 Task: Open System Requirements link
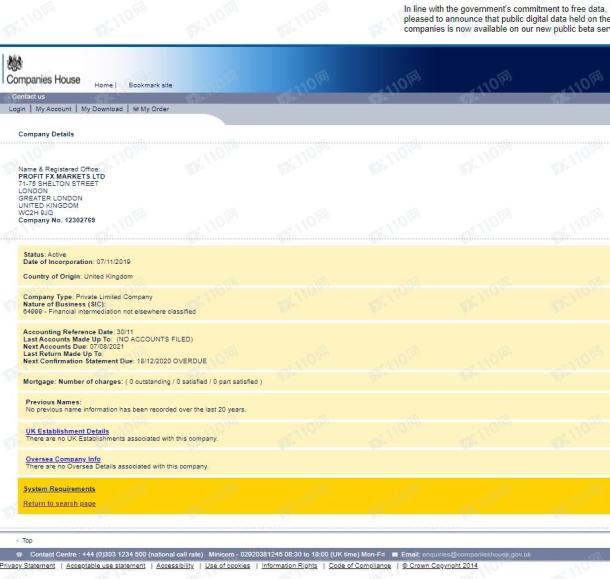coord(59,489)
